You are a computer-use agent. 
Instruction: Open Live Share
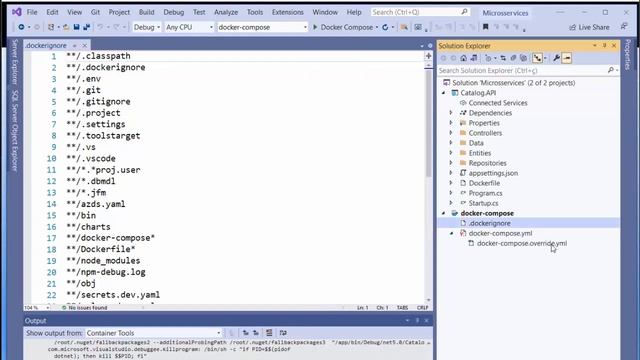pos(589,27)
